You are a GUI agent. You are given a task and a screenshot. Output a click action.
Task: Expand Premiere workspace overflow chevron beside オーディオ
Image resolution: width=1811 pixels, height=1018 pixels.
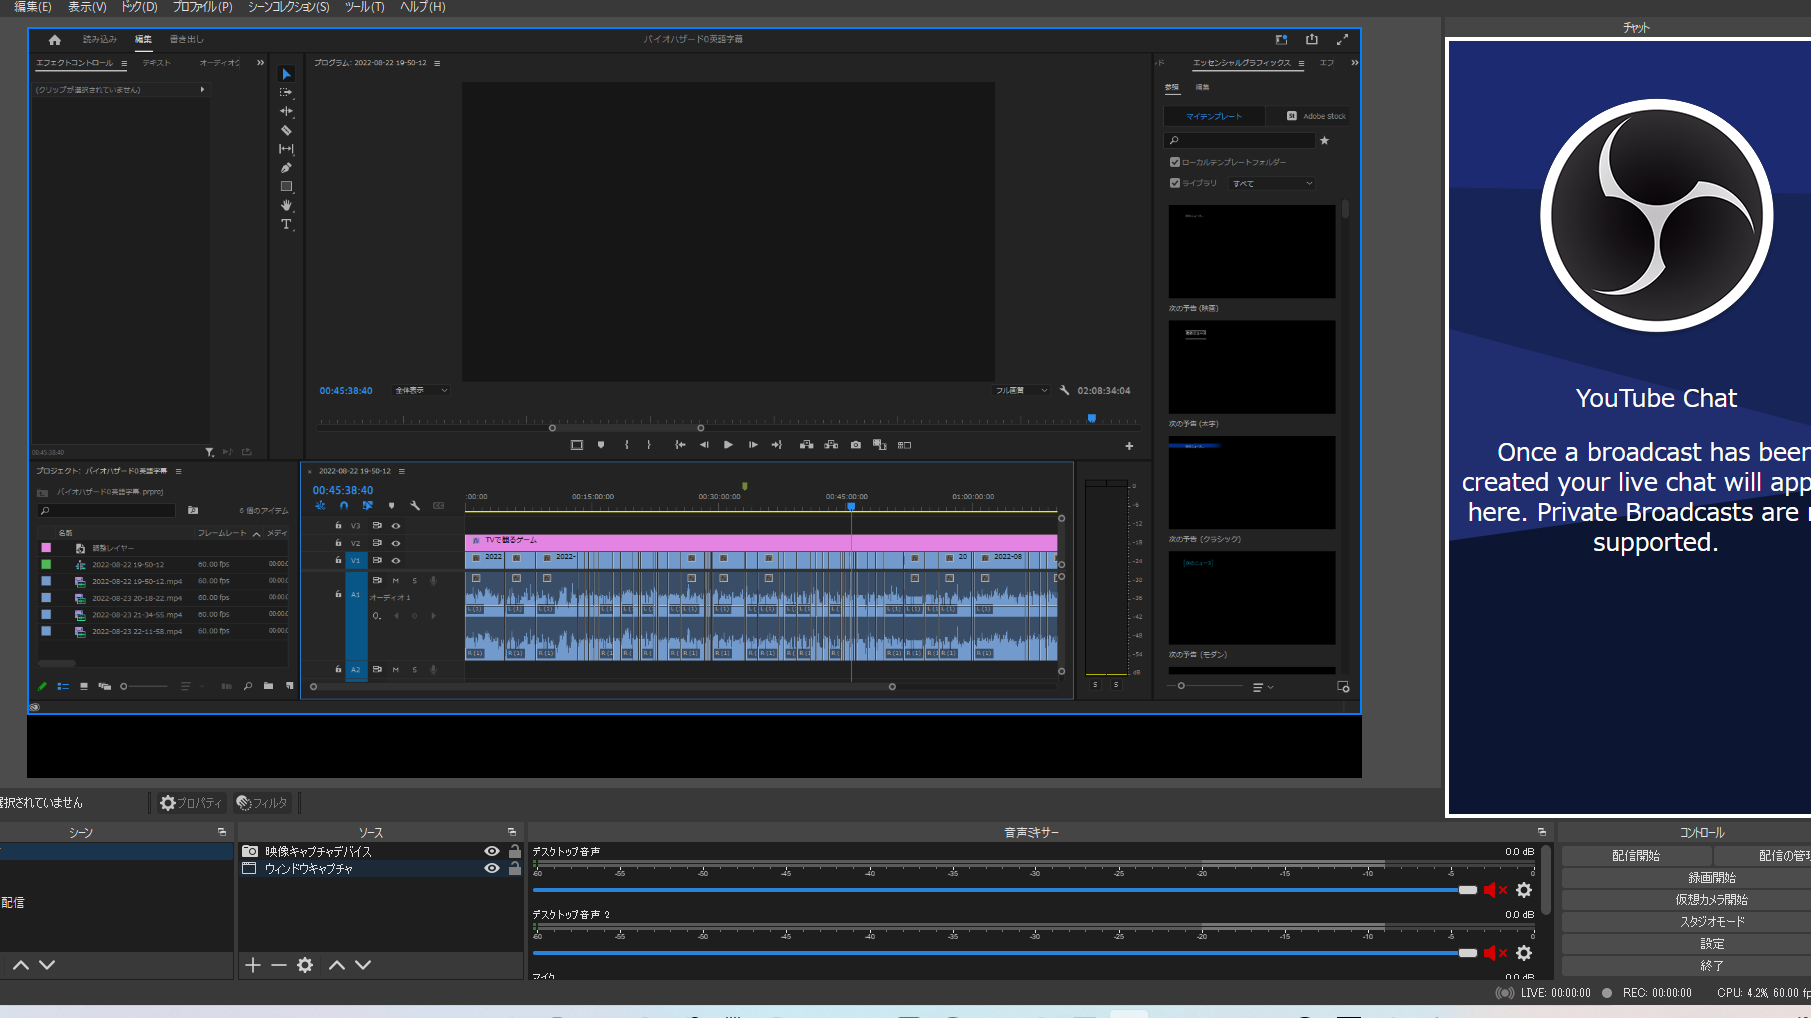[261, 63]
